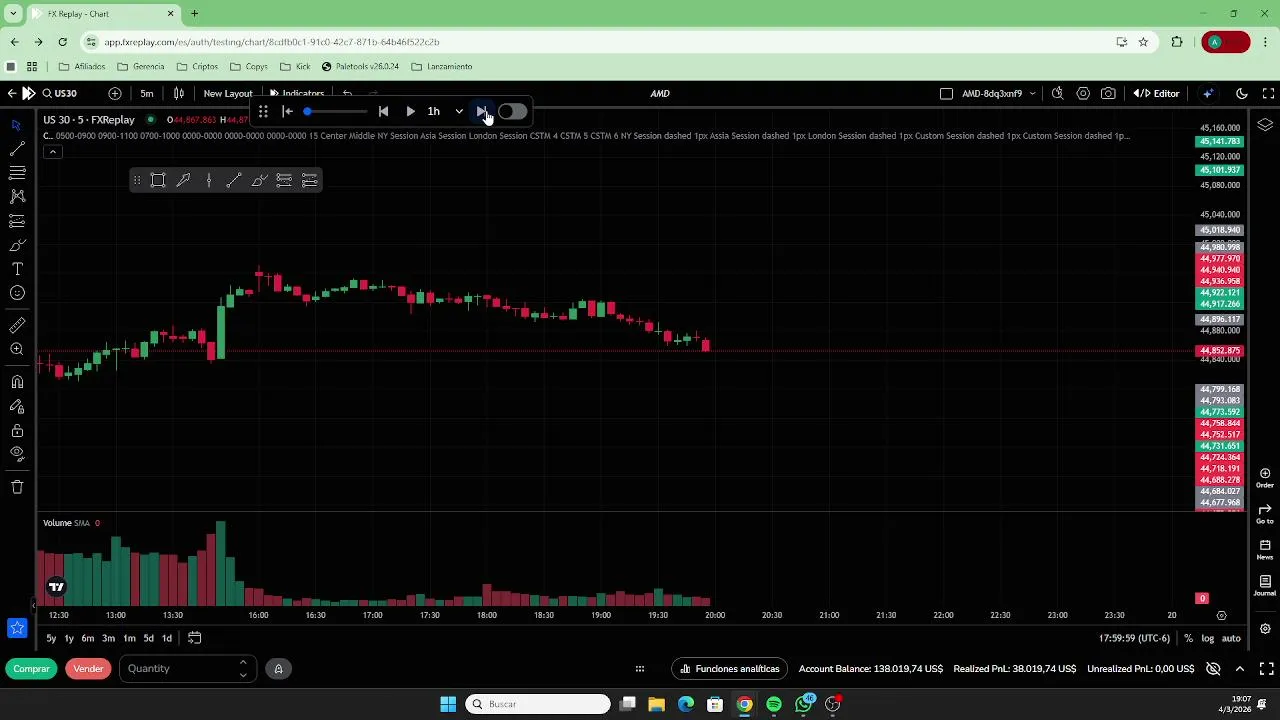
Task: Select brush tool in floating toolbar
Action: 259,181
